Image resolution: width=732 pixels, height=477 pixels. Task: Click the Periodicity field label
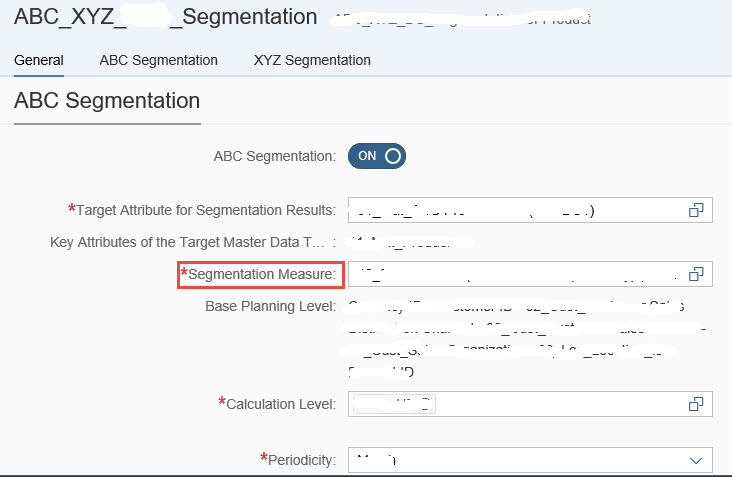[x=298, y=460]
